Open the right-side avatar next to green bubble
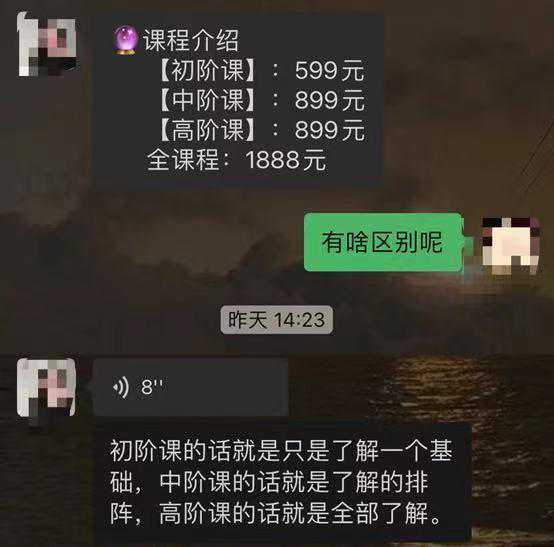The width and height of the screenshot is (554, 547). [511, 245]
